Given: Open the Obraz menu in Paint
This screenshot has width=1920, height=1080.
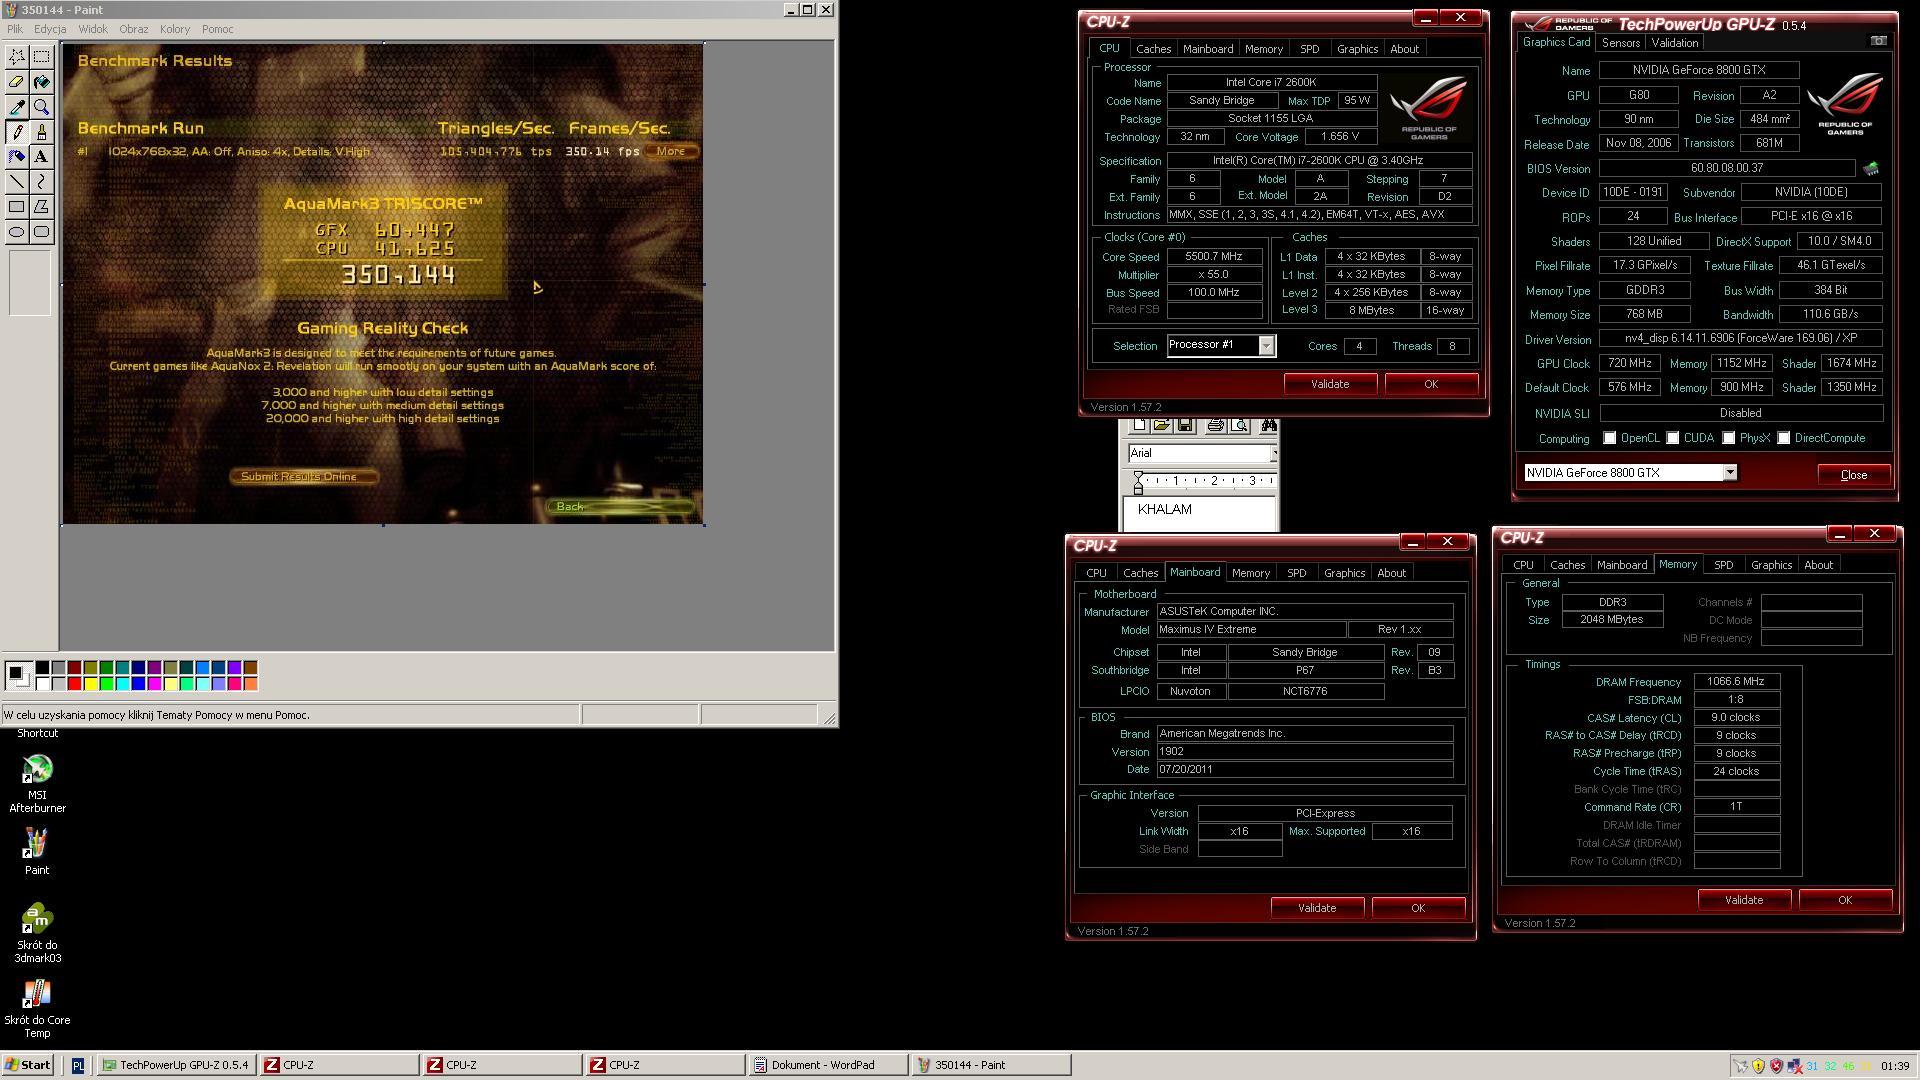Looking at the screenshot, I should [x=134, y=29].
